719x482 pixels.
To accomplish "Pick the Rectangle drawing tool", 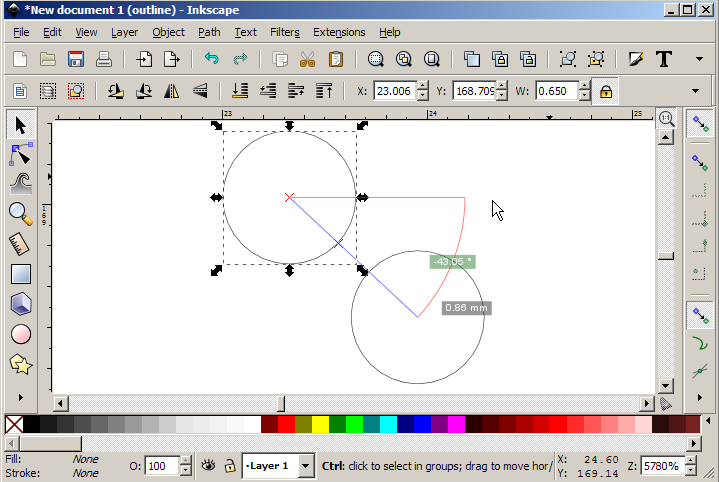I will [x=20, y=273].
